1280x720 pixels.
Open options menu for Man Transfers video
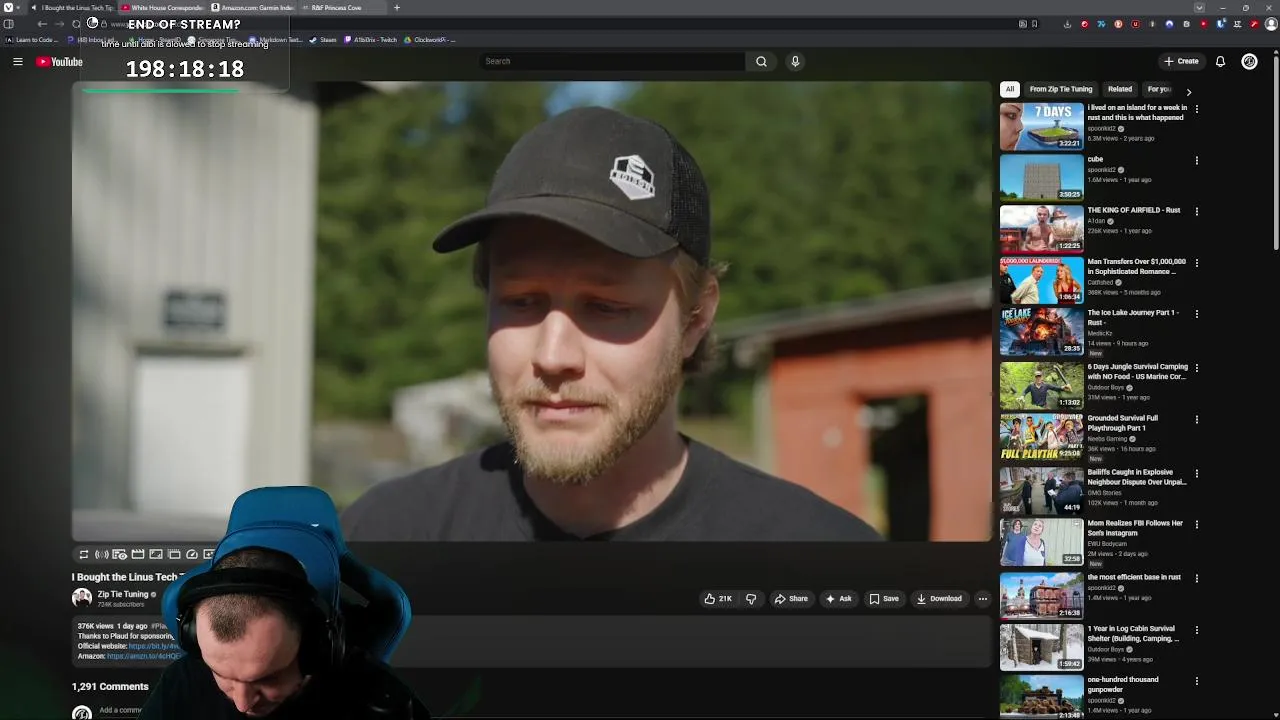(x=1197, y=263)
